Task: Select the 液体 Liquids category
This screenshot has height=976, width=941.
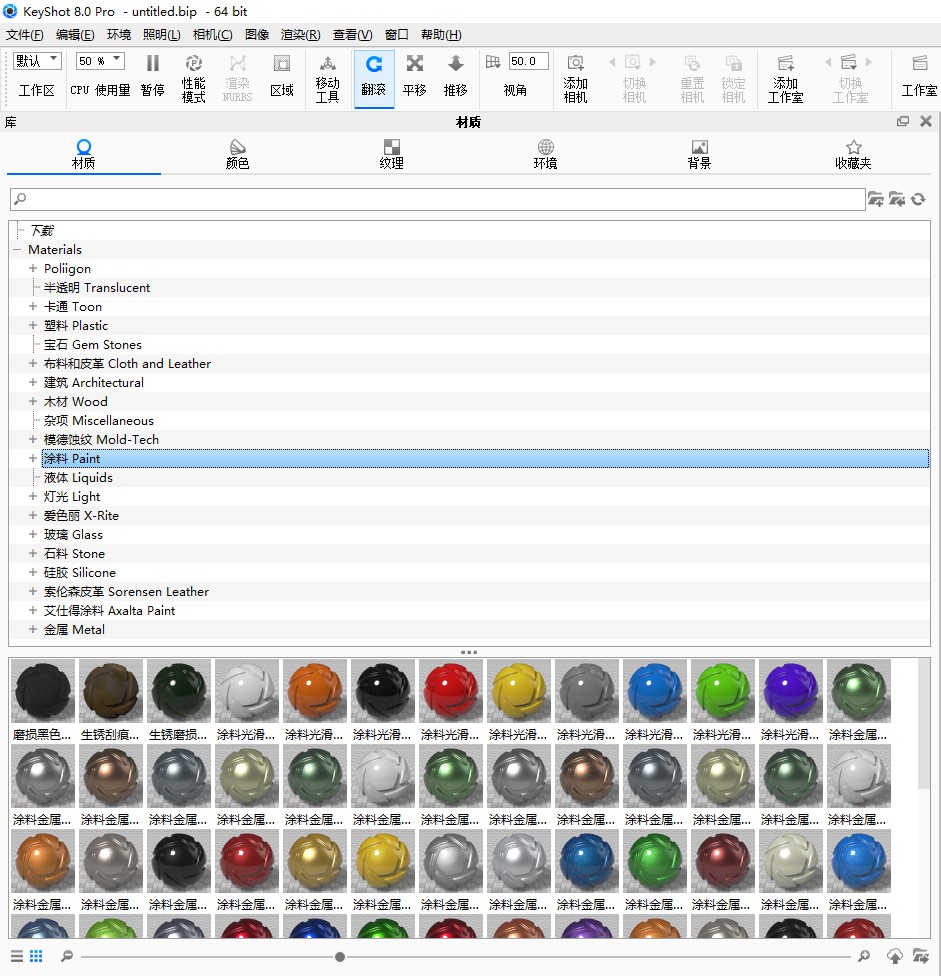Action: point(78,478)
